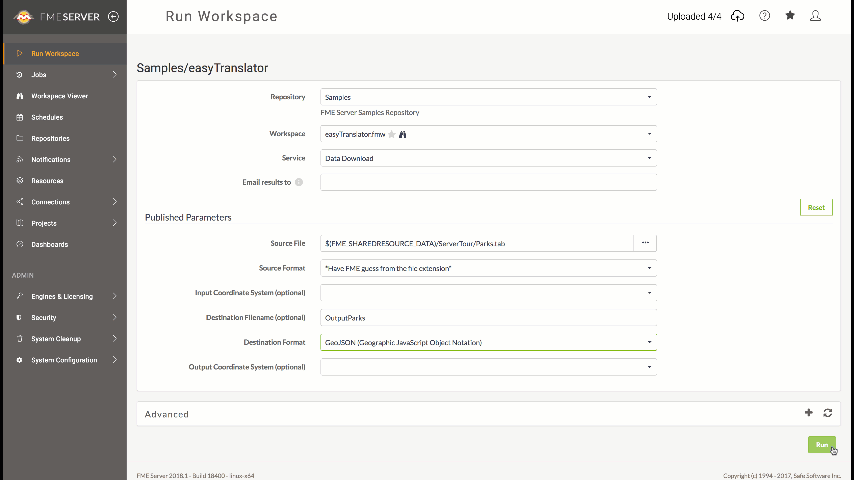Image resolution: width=854 pixels, height=480 pixels.
Task: Click the System Configuration gear icon
Action: click(20, 360)
